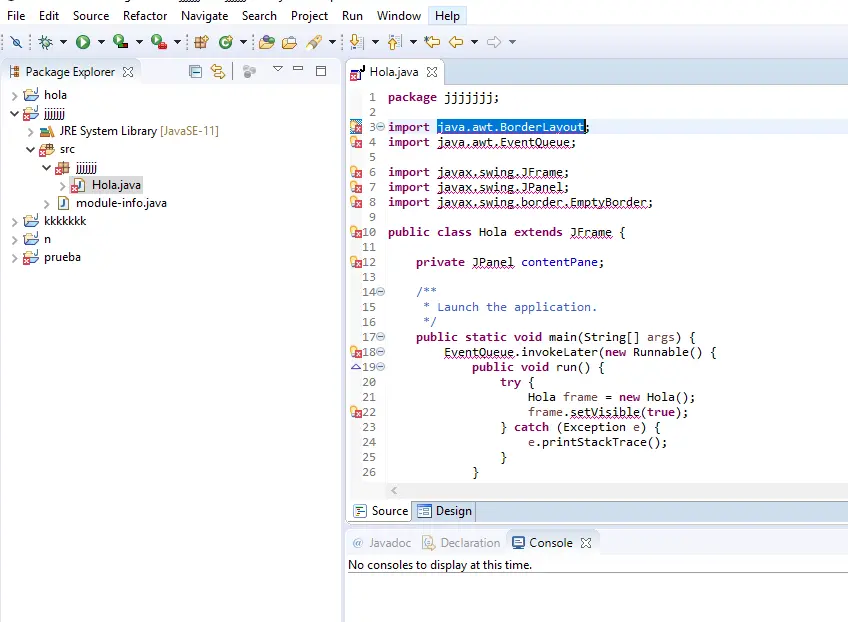Viewport: 848px width, 622px height.
Task: Toggle the Skip All Breakpoints button
Action: tap(16, 42)
